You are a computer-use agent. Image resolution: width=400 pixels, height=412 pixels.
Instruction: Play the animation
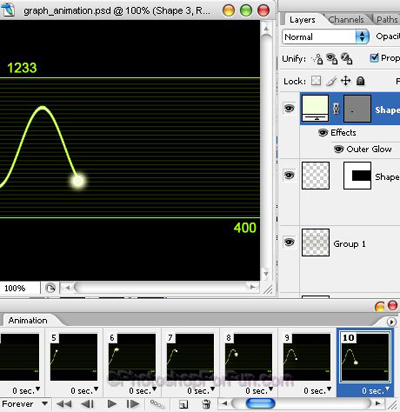(112, 404)
